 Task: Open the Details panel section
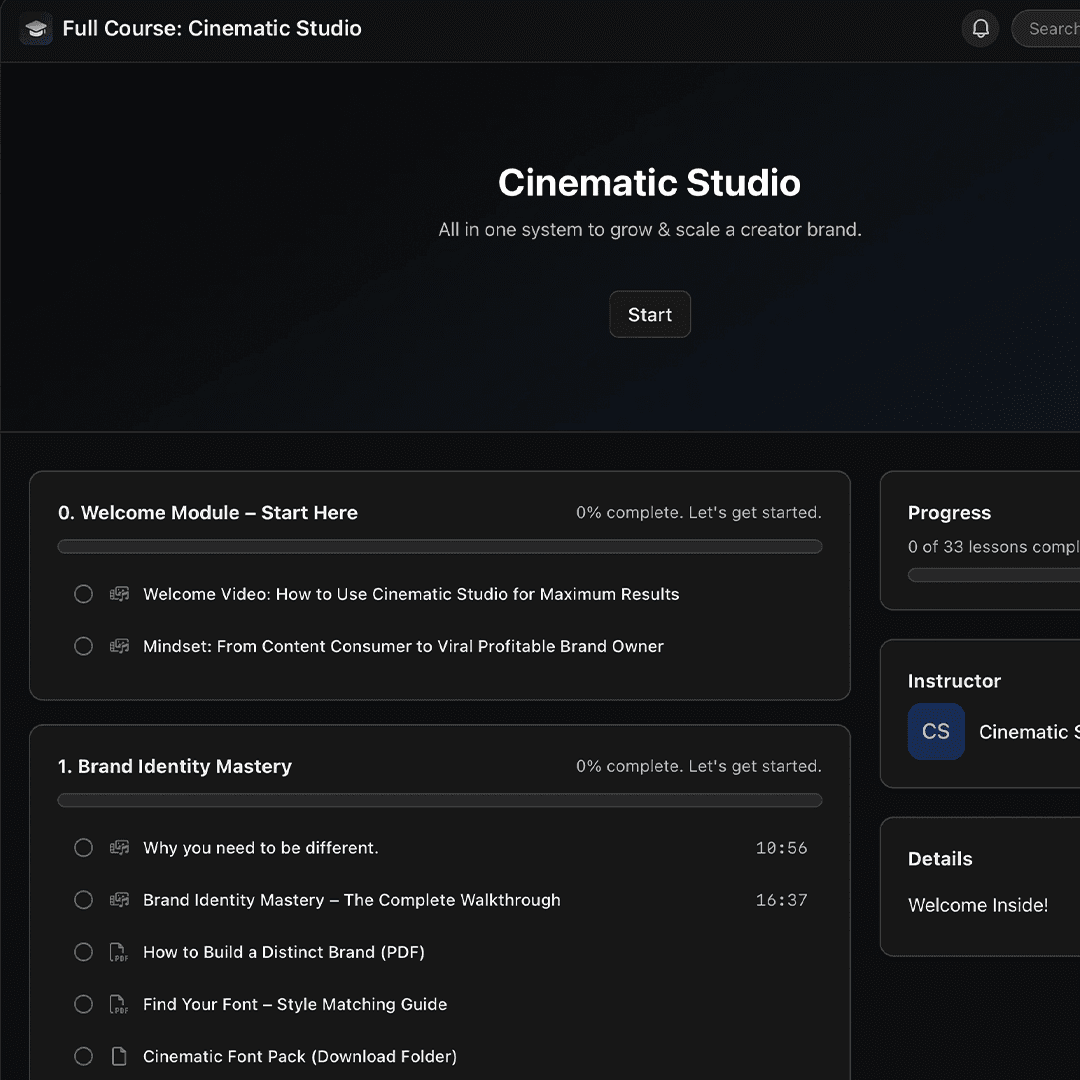tap(940, 858)
